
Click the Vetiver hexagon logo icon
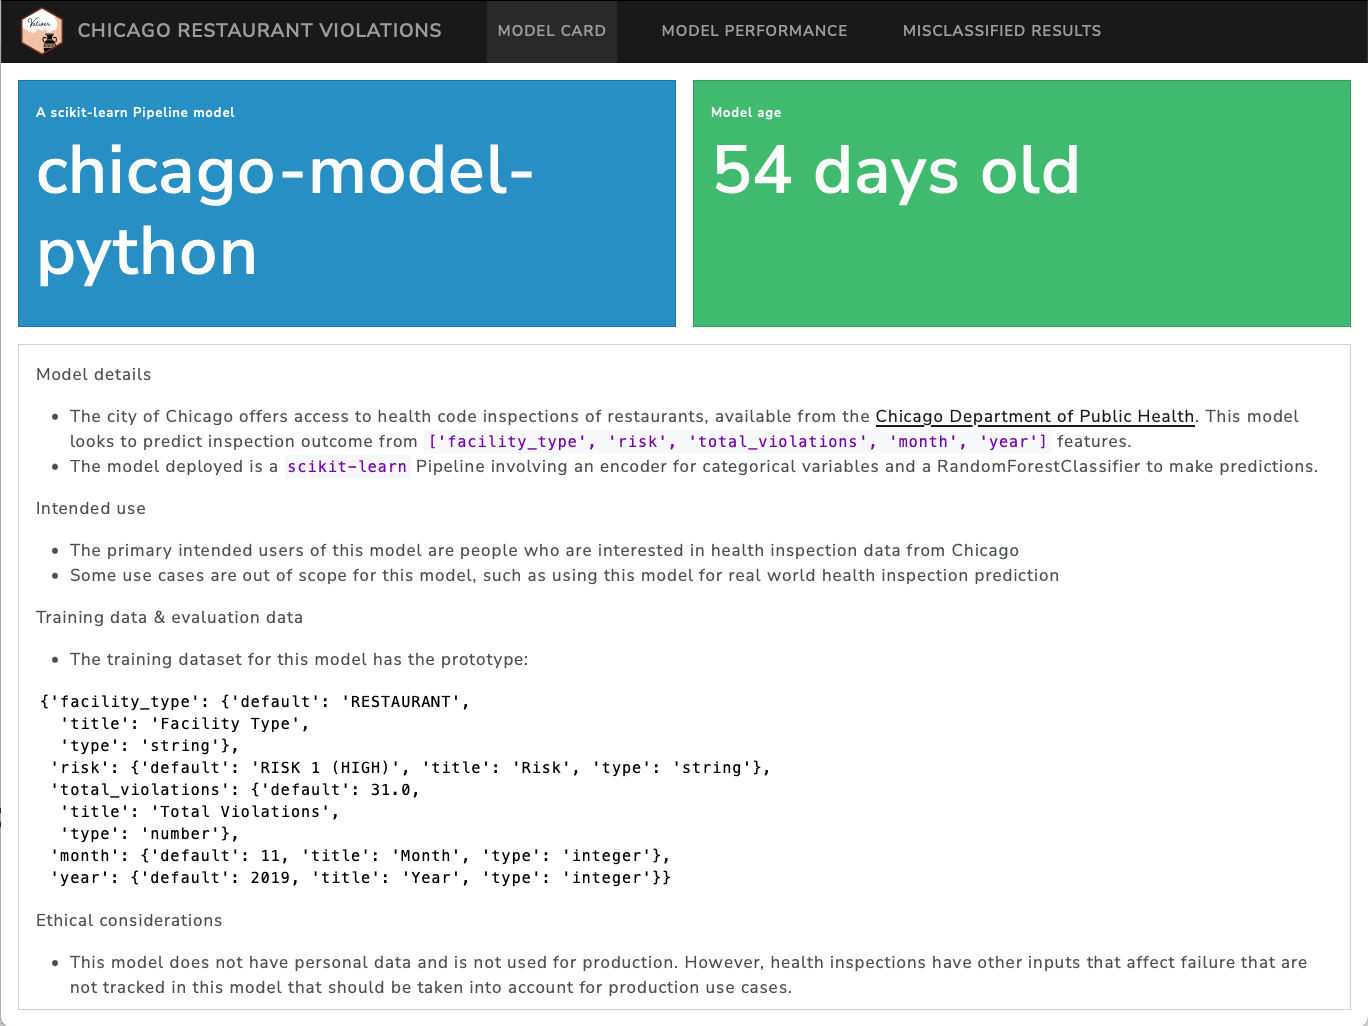42,31
